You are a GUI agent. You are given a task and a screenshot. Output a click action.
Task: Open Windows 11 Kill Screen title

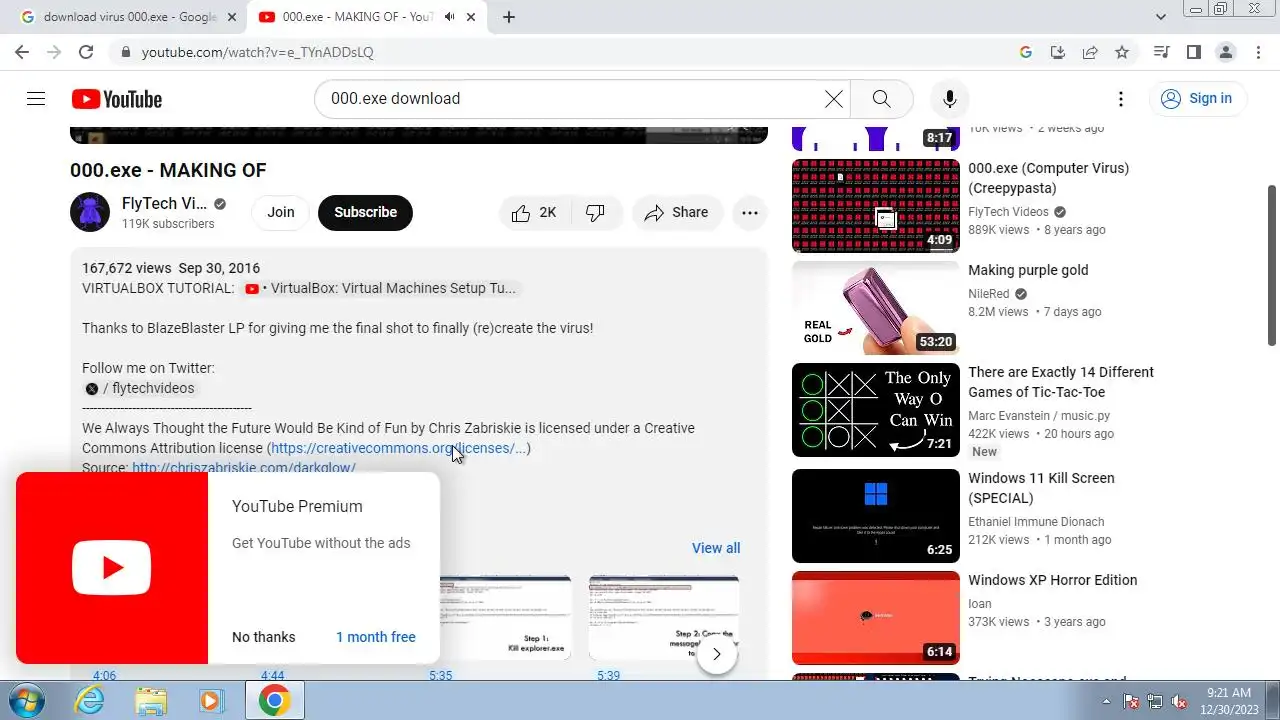click(x=1041, y=488)
